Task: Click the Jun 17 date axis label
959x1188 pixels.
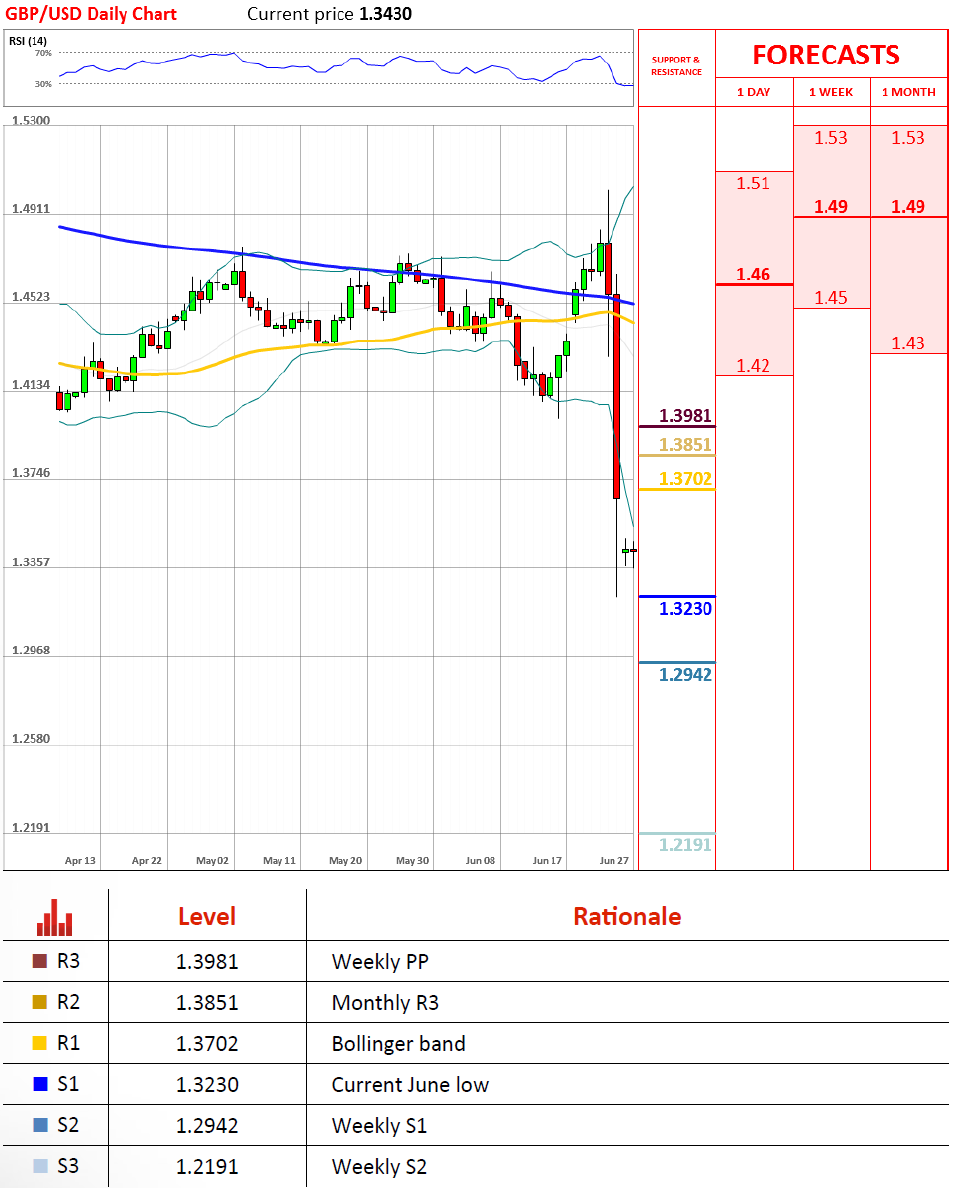Action: point(547,860)
